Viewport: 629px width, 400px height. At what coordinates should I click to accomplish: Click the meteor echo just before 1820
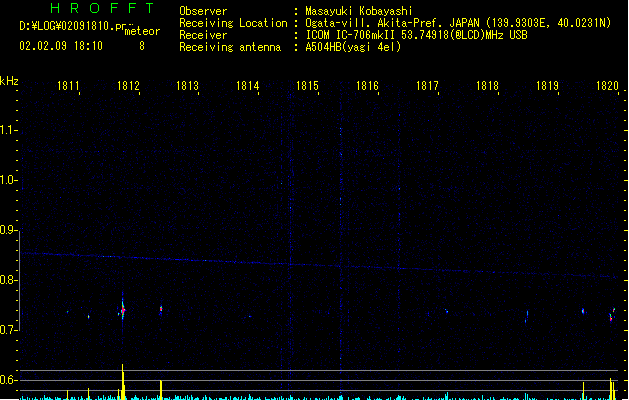[612, 315]
